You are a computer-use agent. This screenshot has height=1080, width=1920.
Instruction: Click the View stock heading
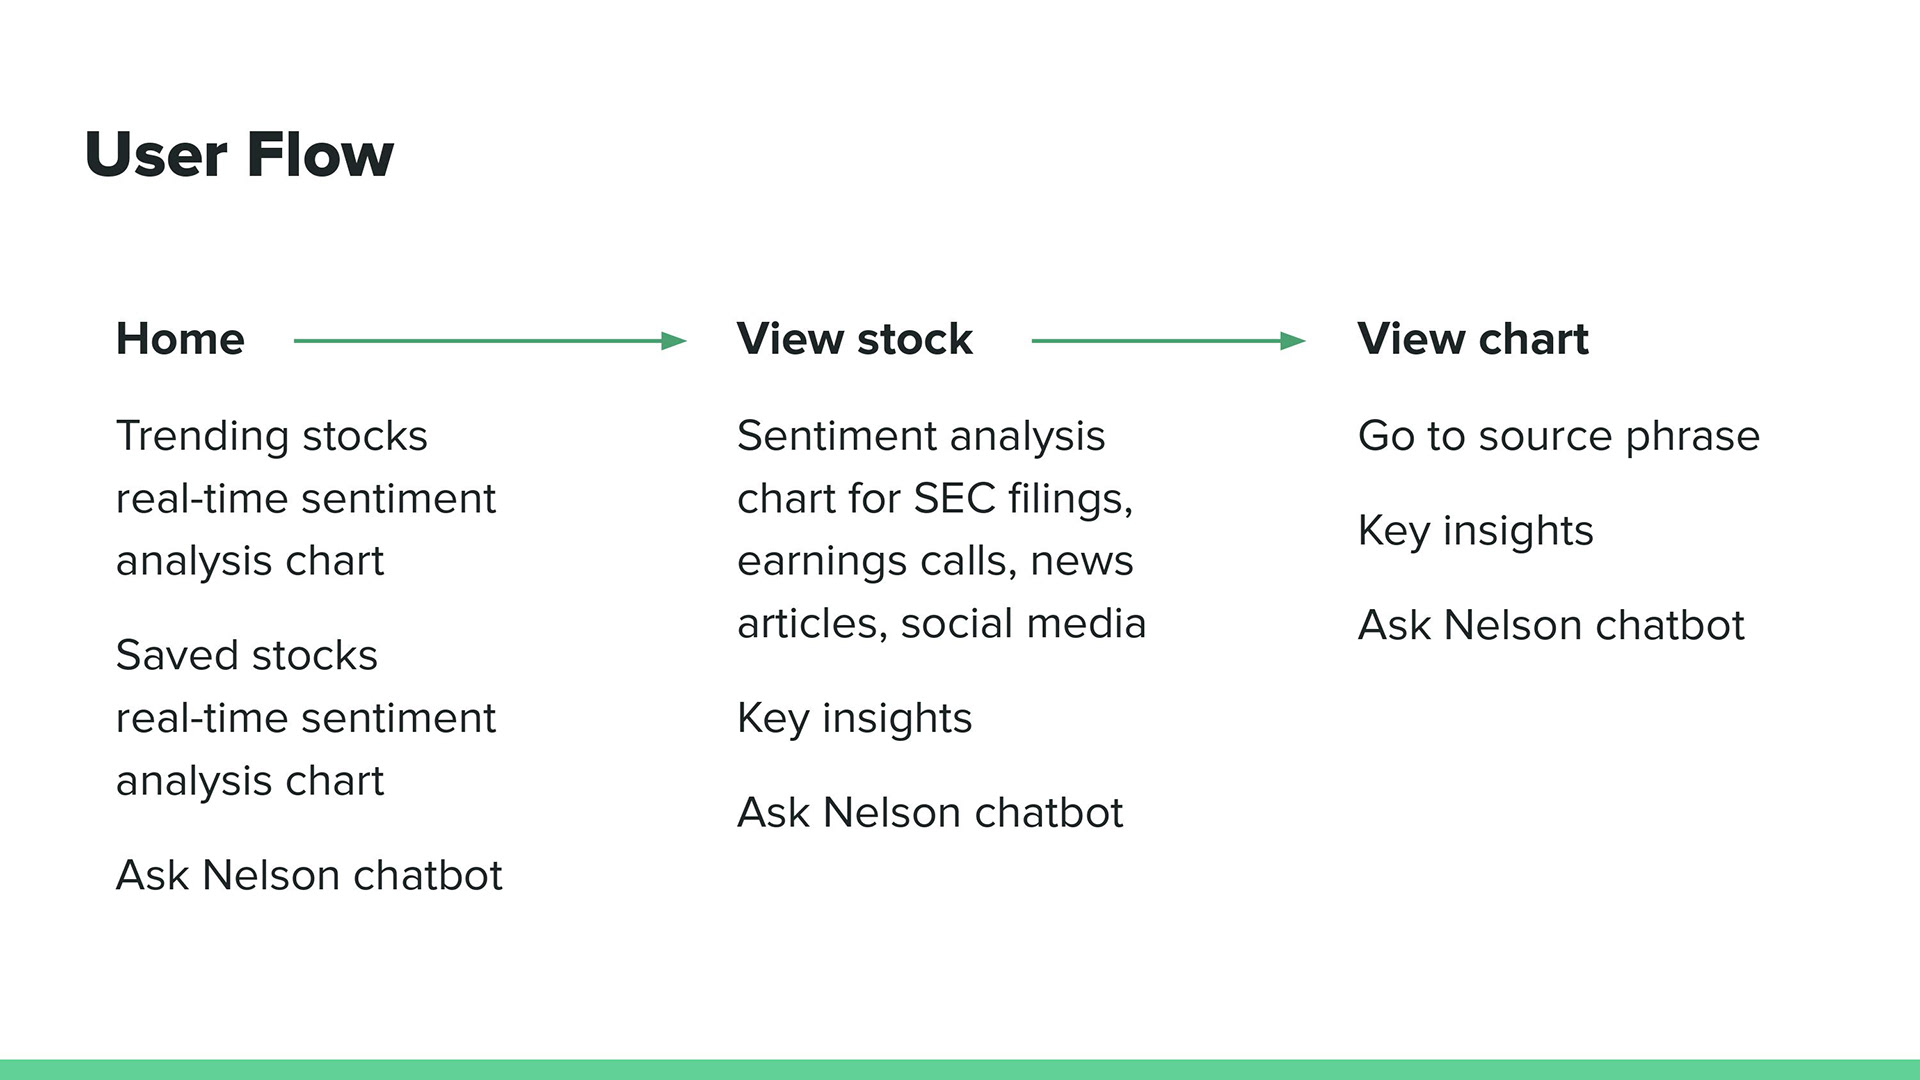(x=855, y=339)
